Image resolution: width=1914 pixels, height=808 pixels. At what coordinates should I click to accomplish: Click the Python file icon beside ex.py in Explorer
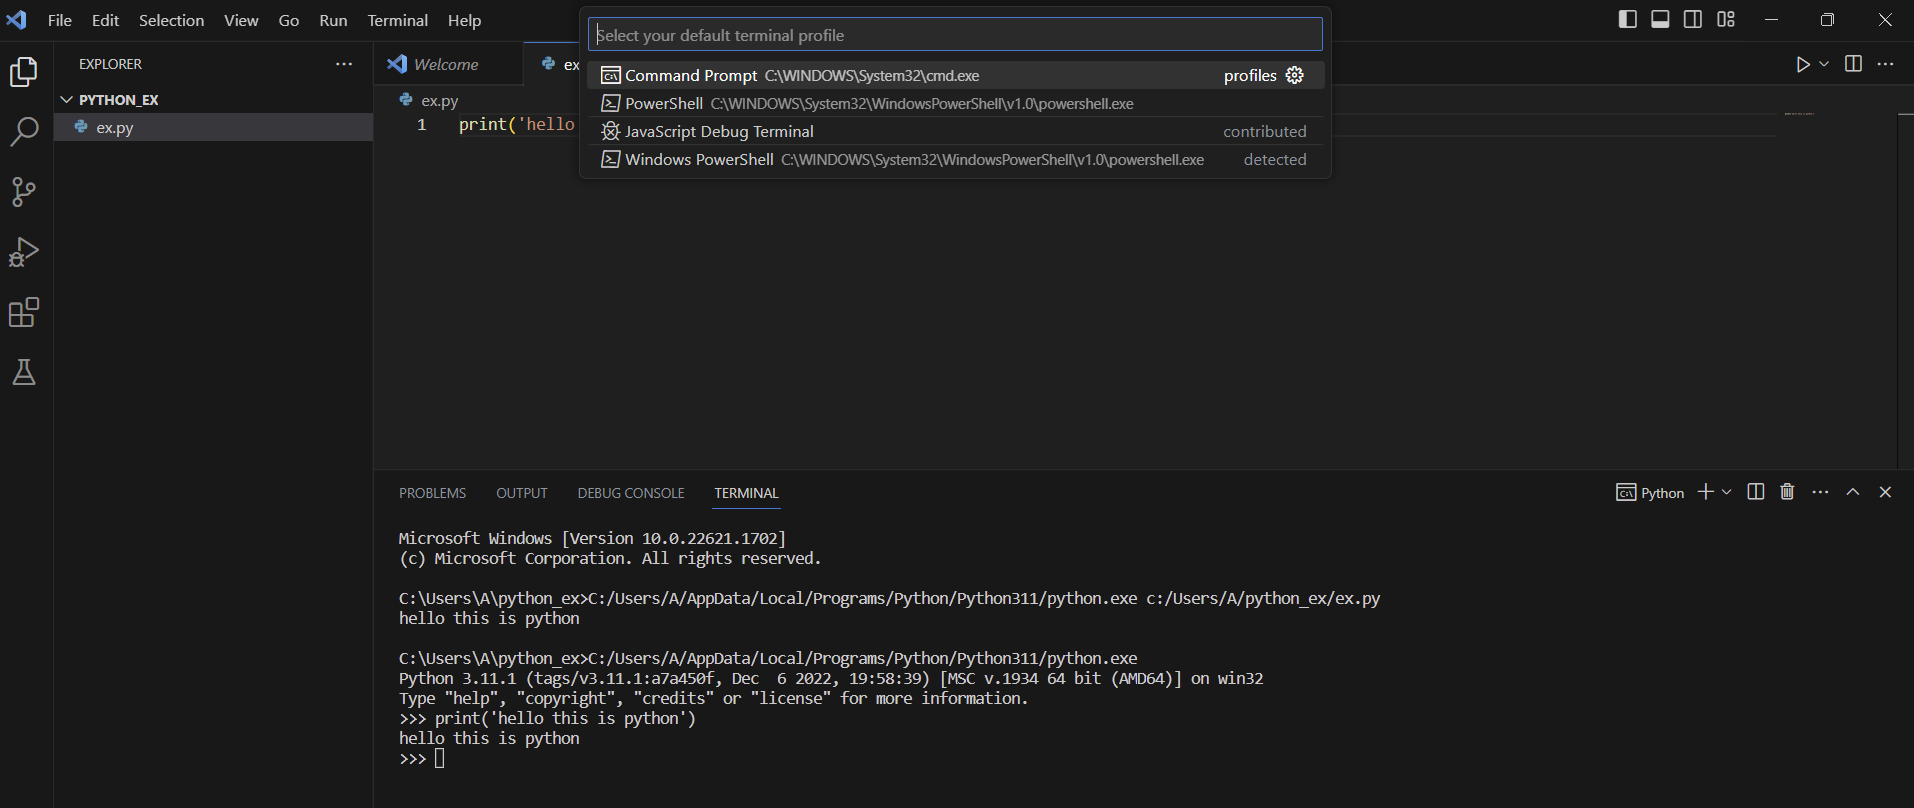click(82, 127)
